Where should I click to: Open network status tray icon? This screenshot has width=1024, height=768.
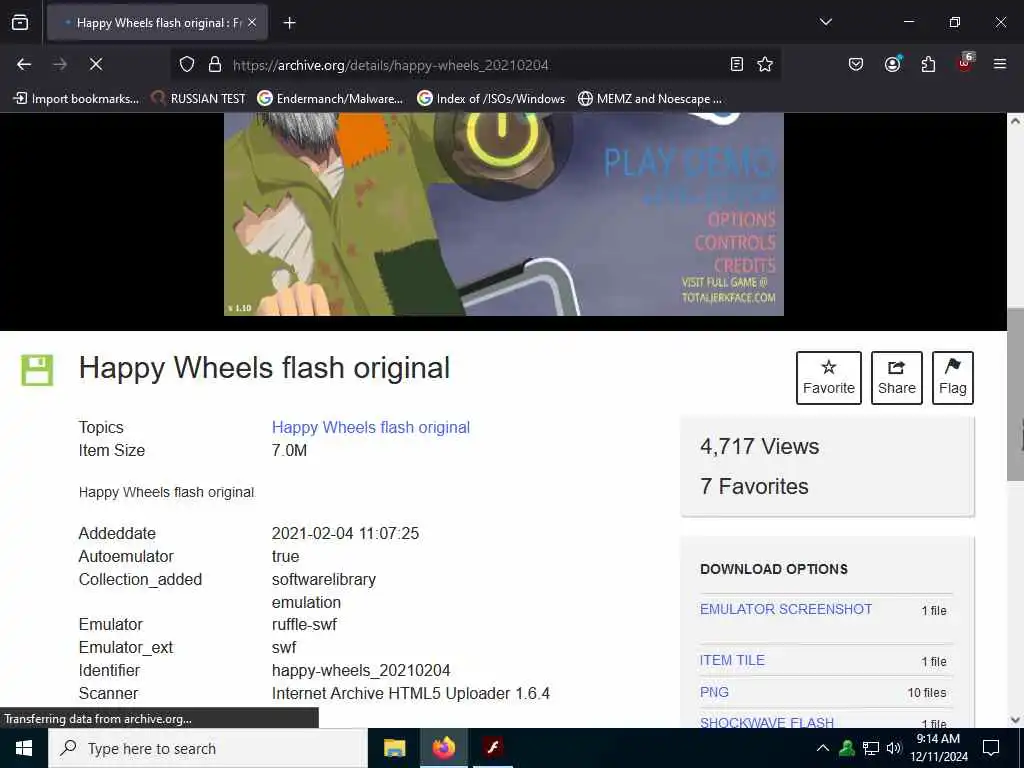[x=871, y=748]
